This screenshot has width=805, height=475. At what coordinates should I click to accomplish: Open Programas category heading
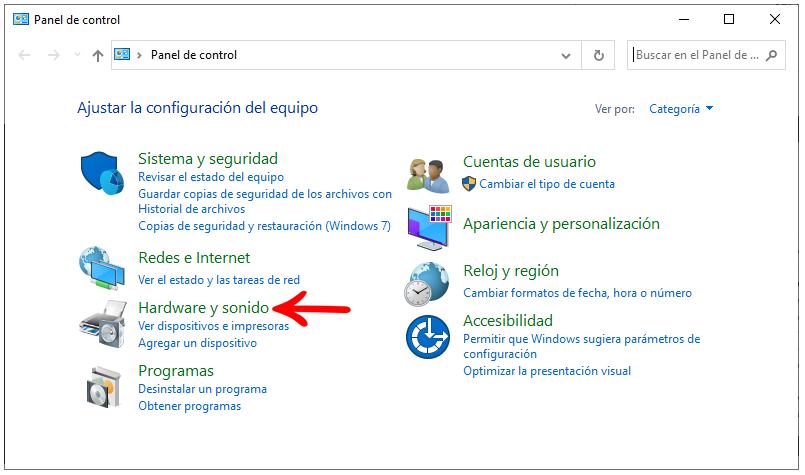[176, 371]
